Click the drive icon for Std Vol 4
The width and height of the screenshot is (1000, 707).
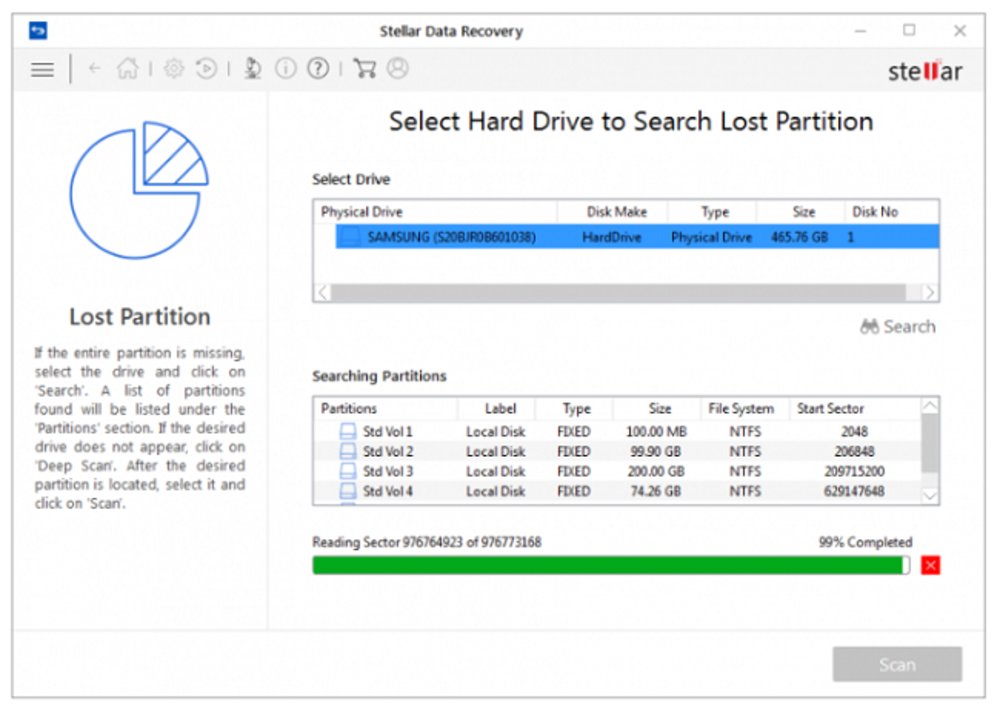pyautogui.click(x=348, y=491)
